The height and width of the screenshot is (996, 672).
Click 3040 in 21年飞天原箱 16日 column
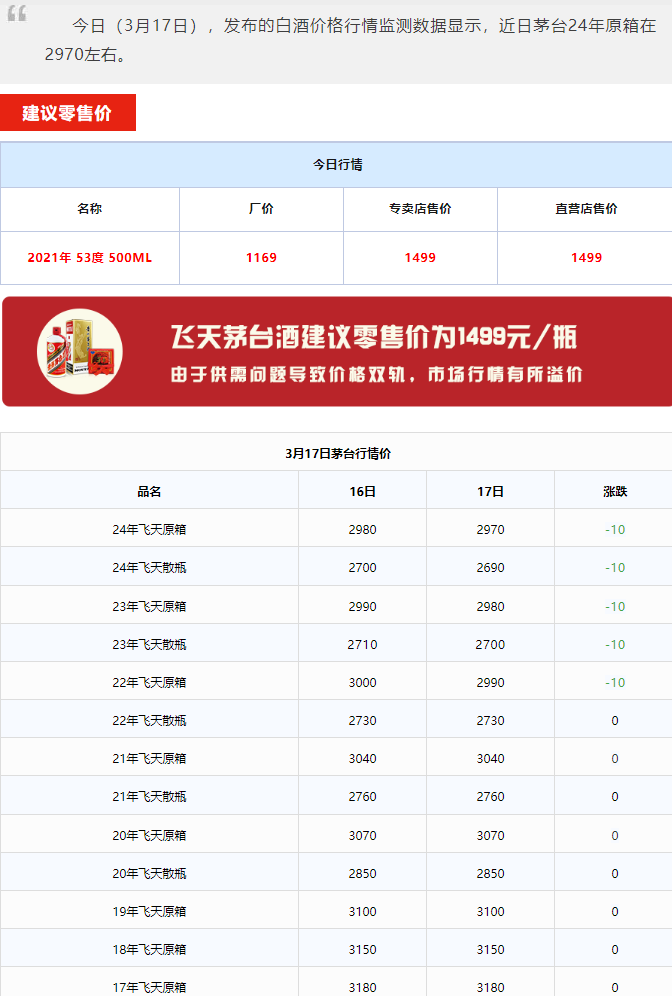pyautogui.click(x=363, y=759)
